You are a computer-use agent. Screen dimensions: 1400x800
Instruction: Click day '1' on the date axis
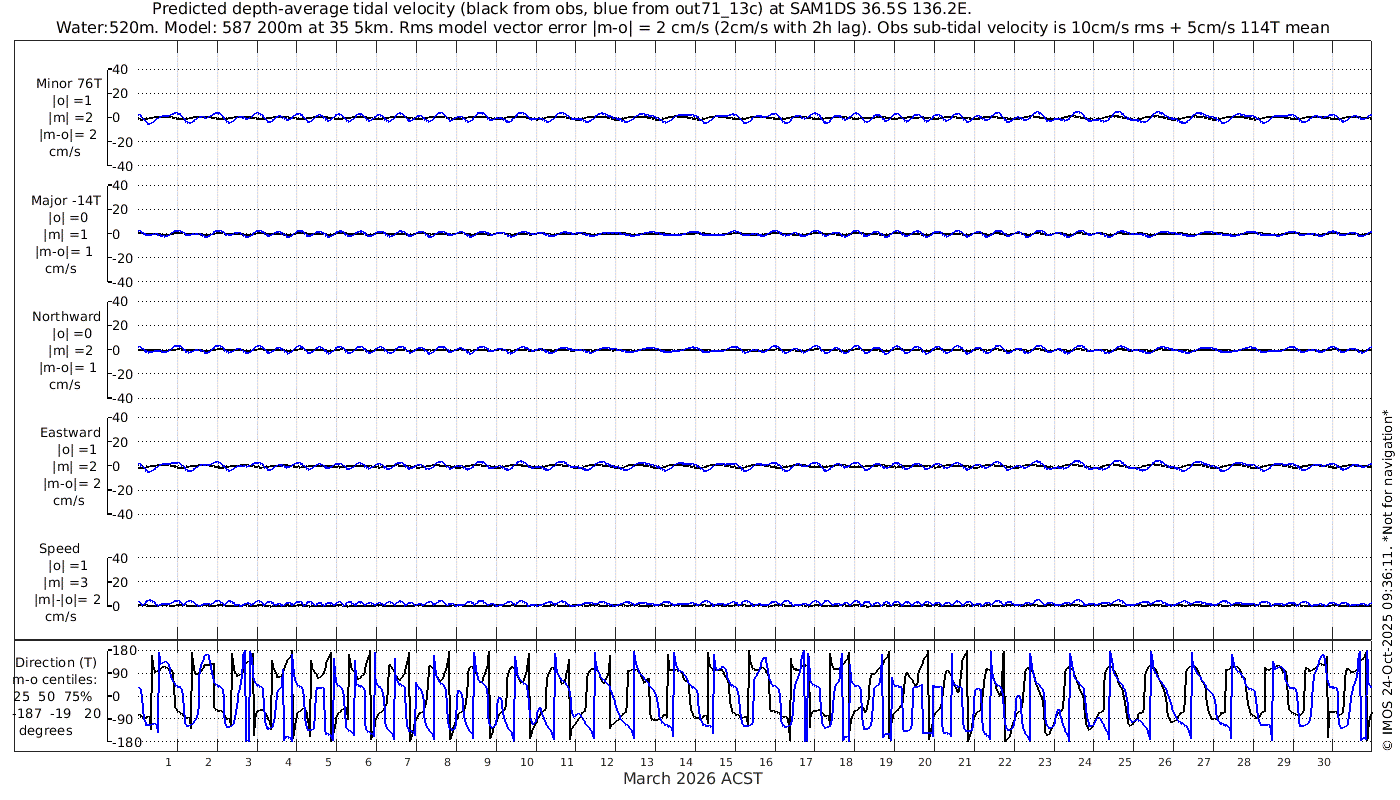point(168,762)
